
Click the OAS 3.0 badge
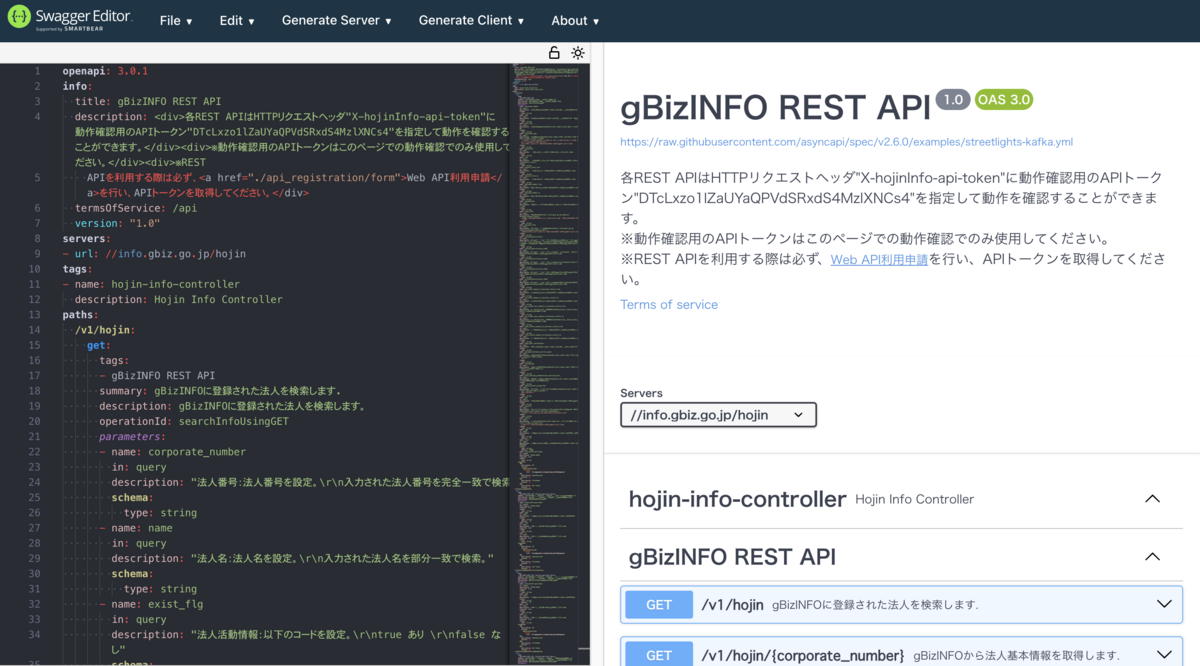pyautogui.click(x=1004, y=99)
